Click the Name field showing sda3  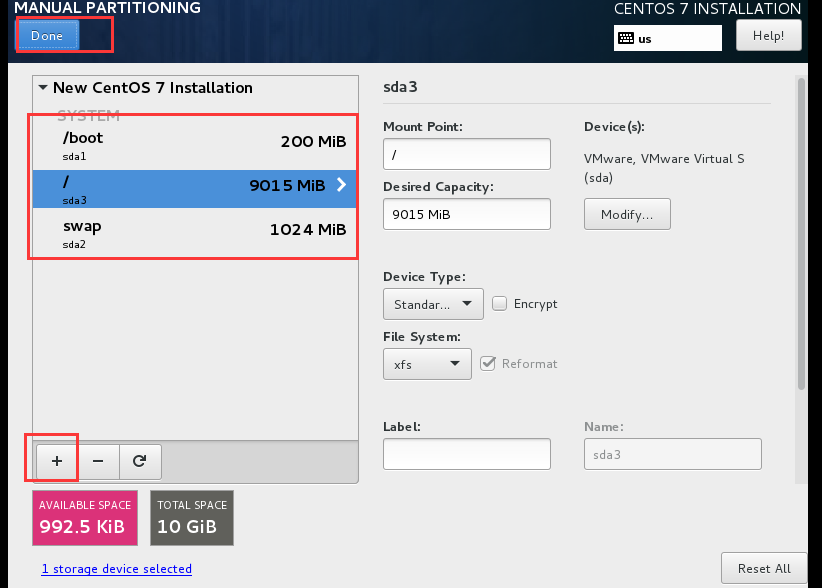[x=673, y=454]
